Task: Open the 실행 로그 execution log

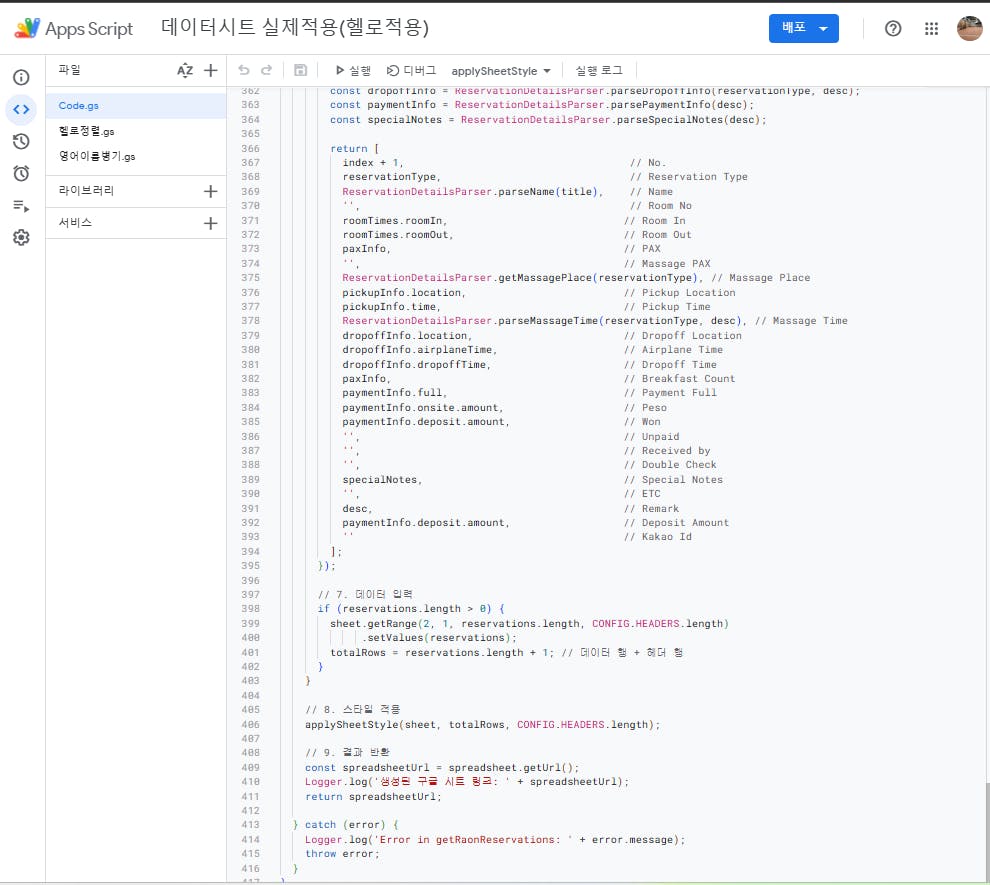Action: (599, 71)
